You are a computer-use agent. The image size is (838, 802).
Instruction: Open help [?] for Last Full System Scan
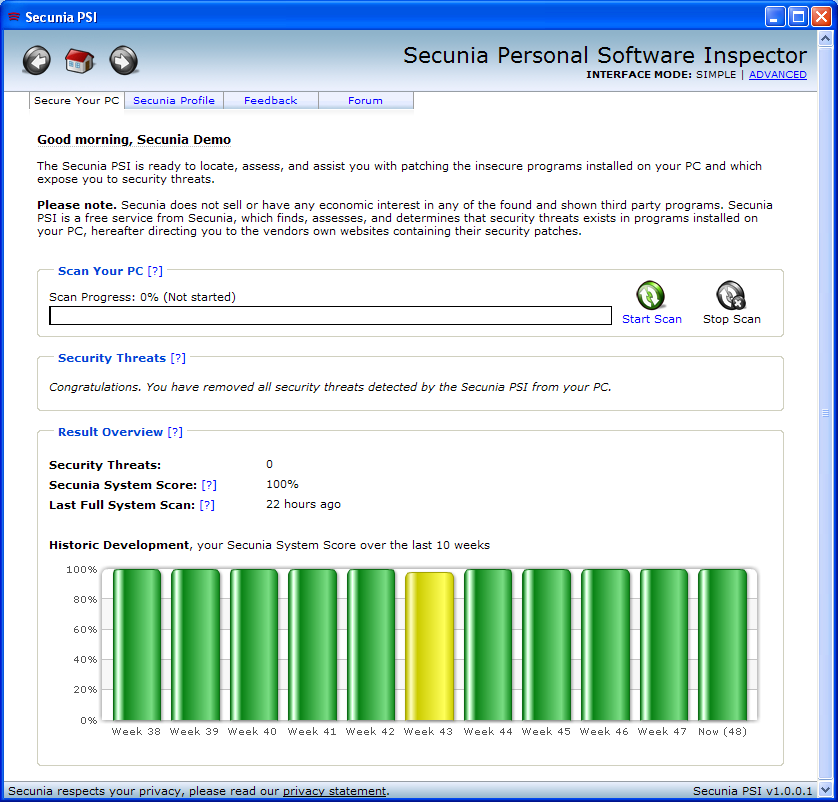207,505
